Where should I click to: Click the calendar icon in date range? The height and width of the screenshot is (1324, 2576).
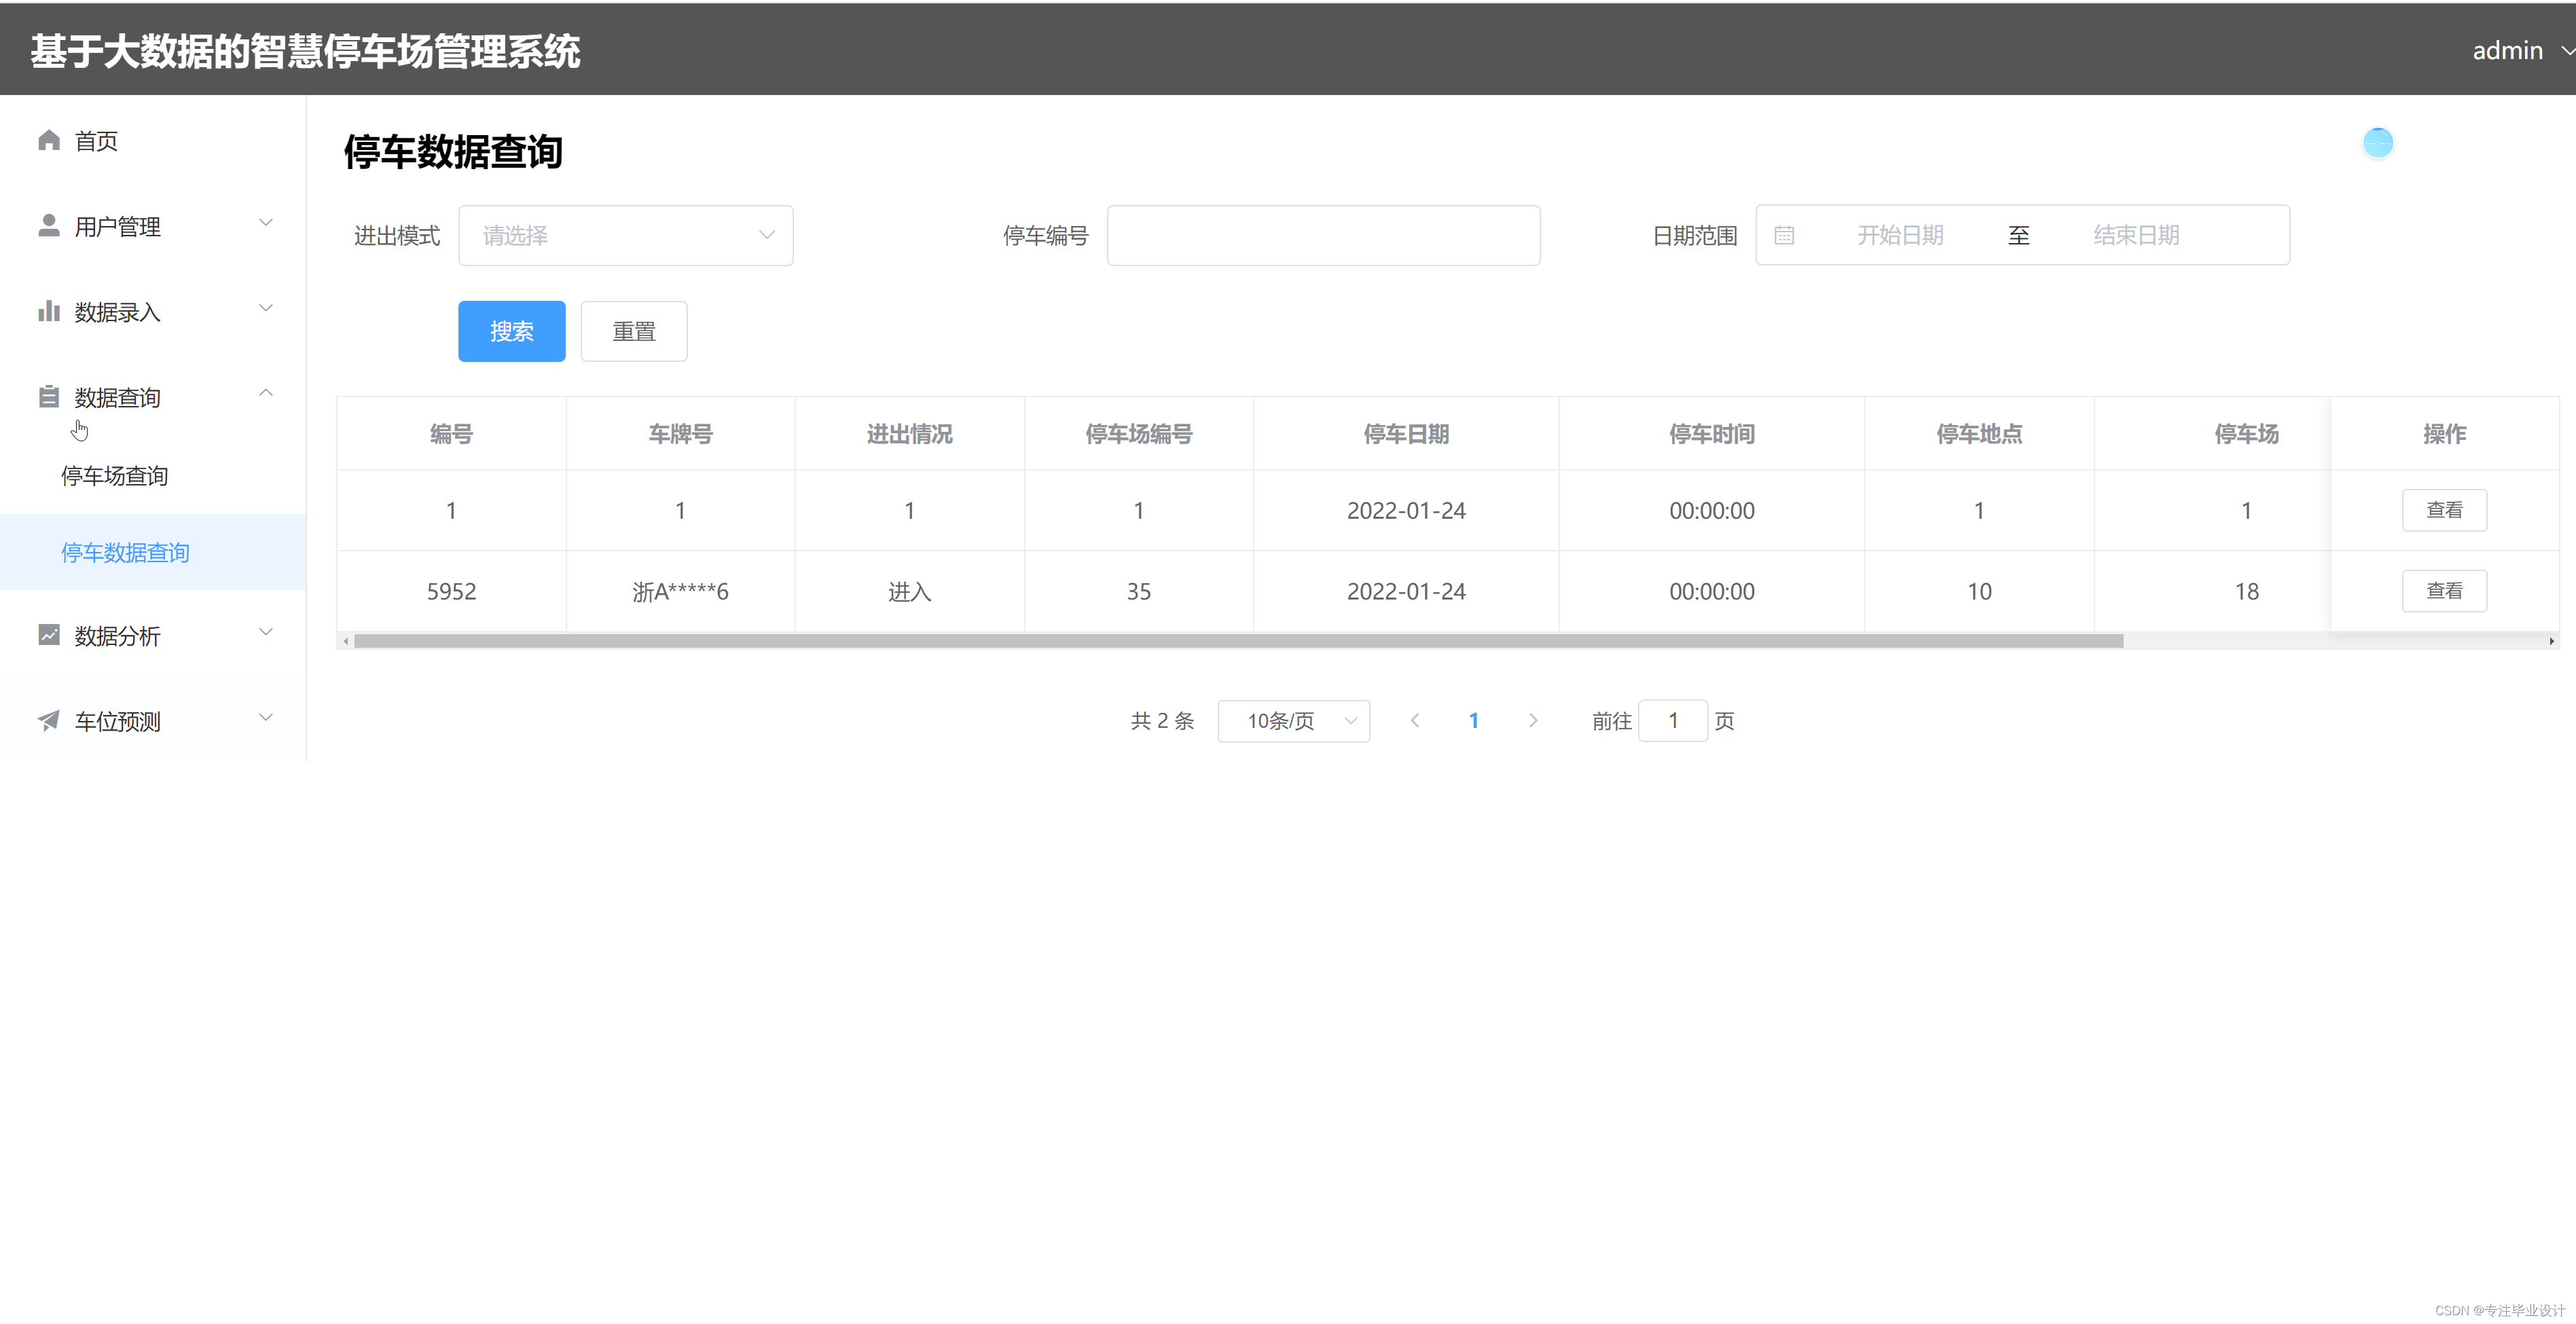click(x=1784, y=235)
